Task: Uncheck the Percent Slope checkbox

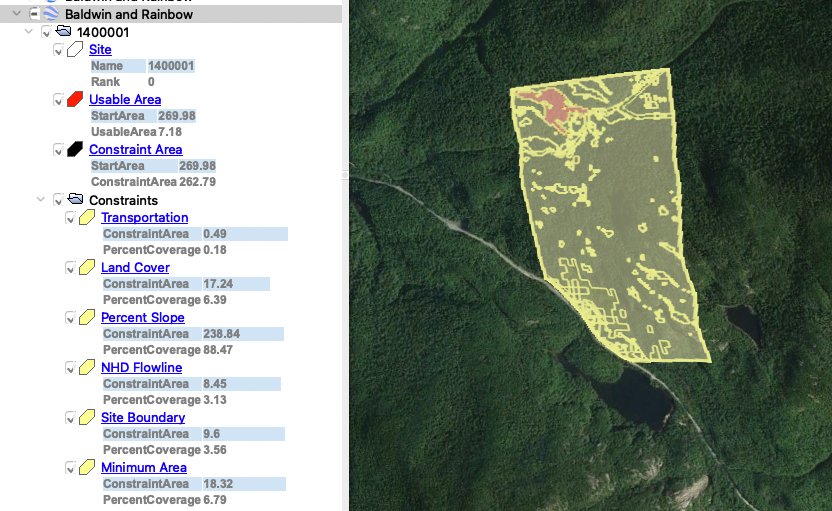Action: [x=71, y=317]
